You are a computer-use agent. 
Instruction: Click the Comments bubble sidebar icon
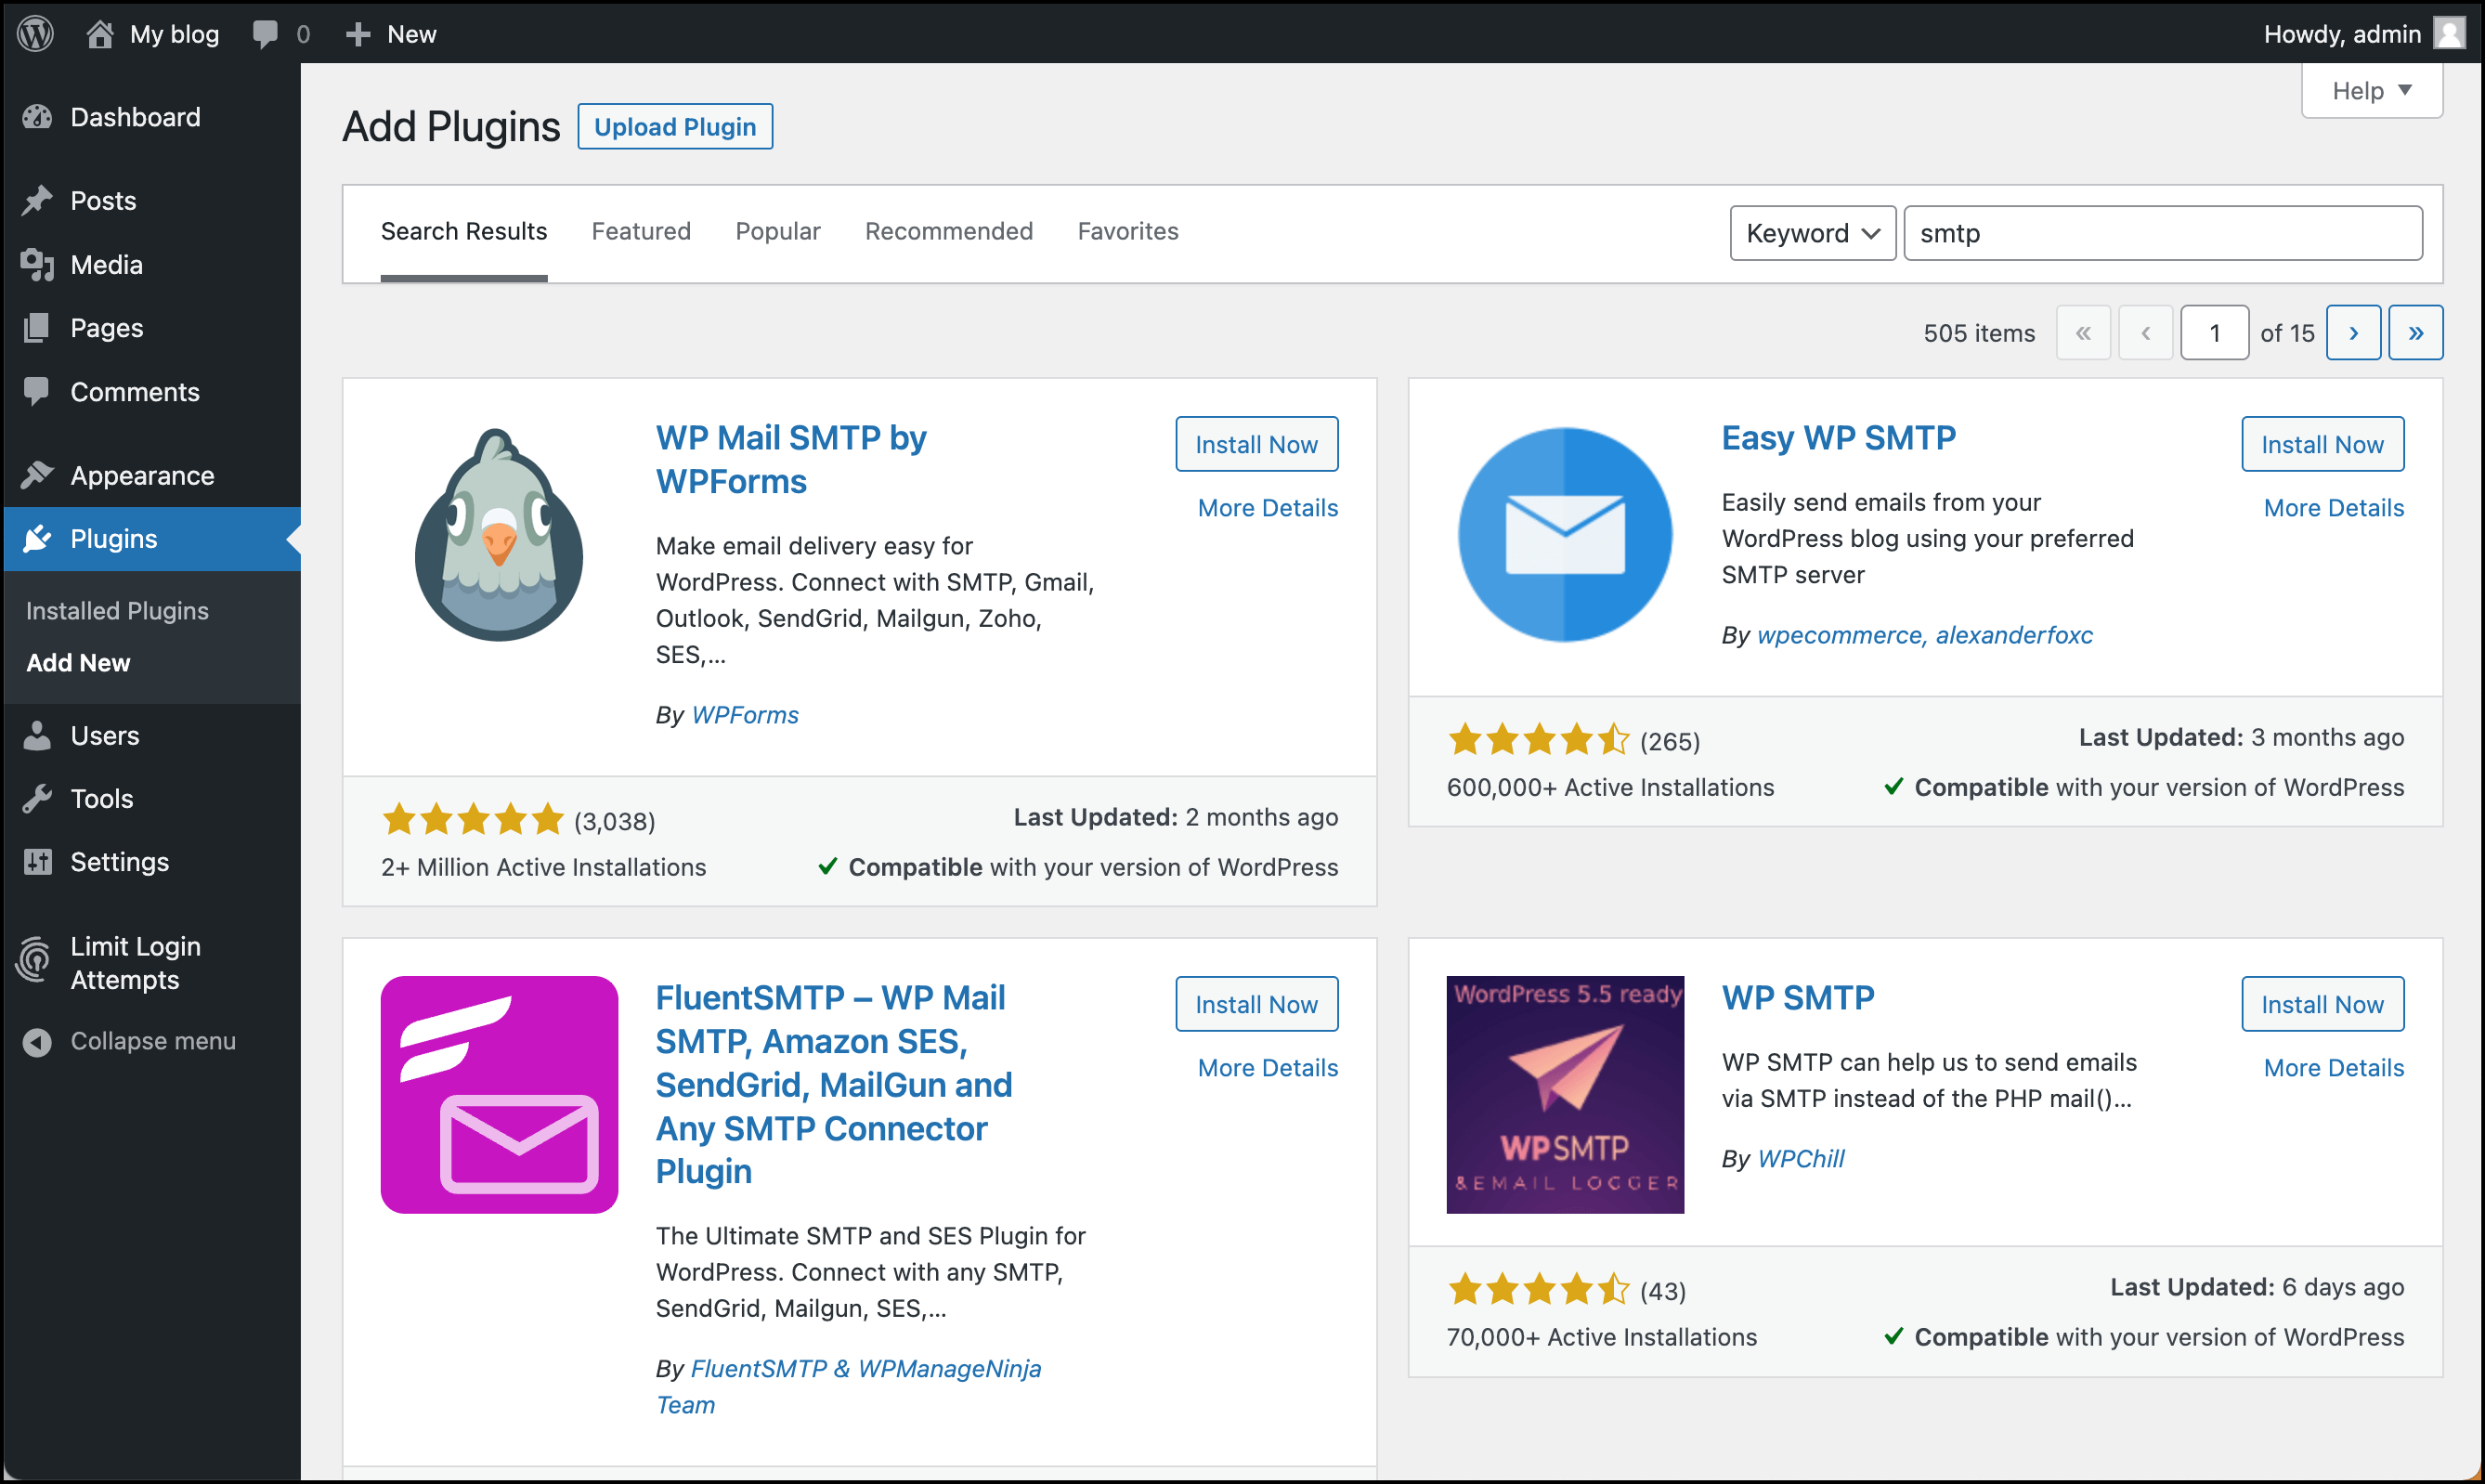[37, 391]
